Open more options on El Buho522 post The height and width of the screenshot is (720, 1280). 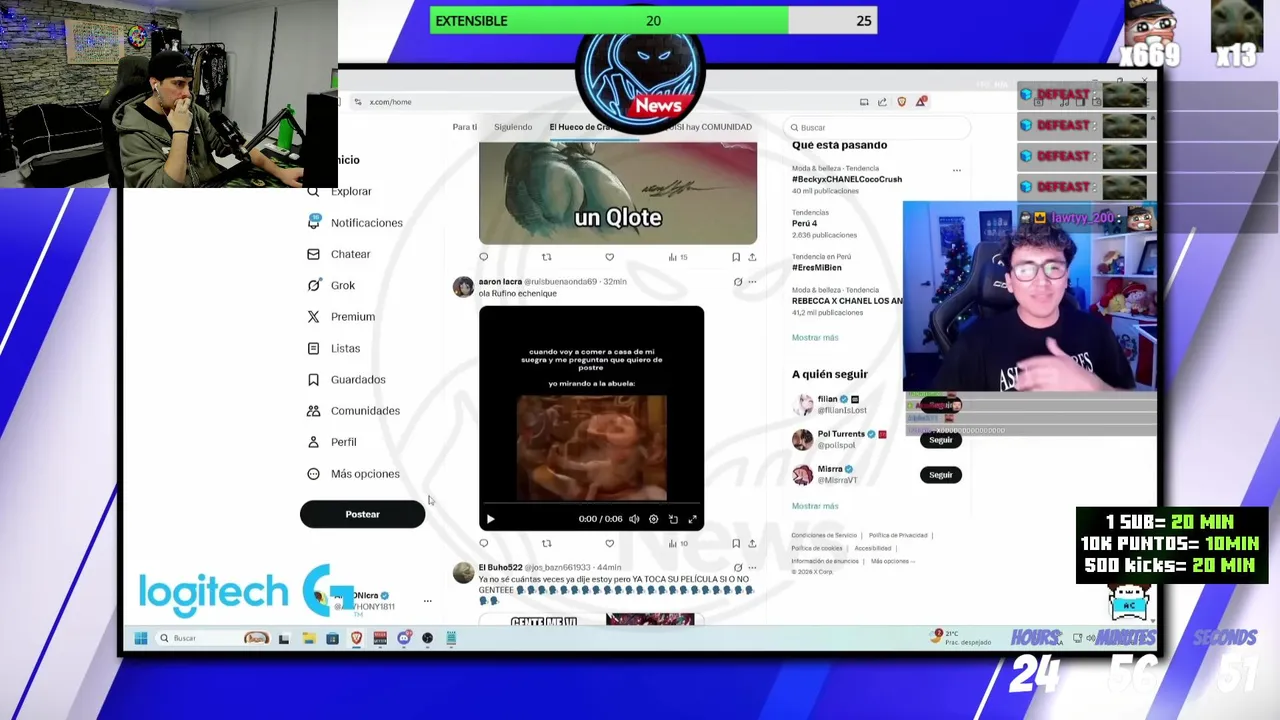(752, 568)
